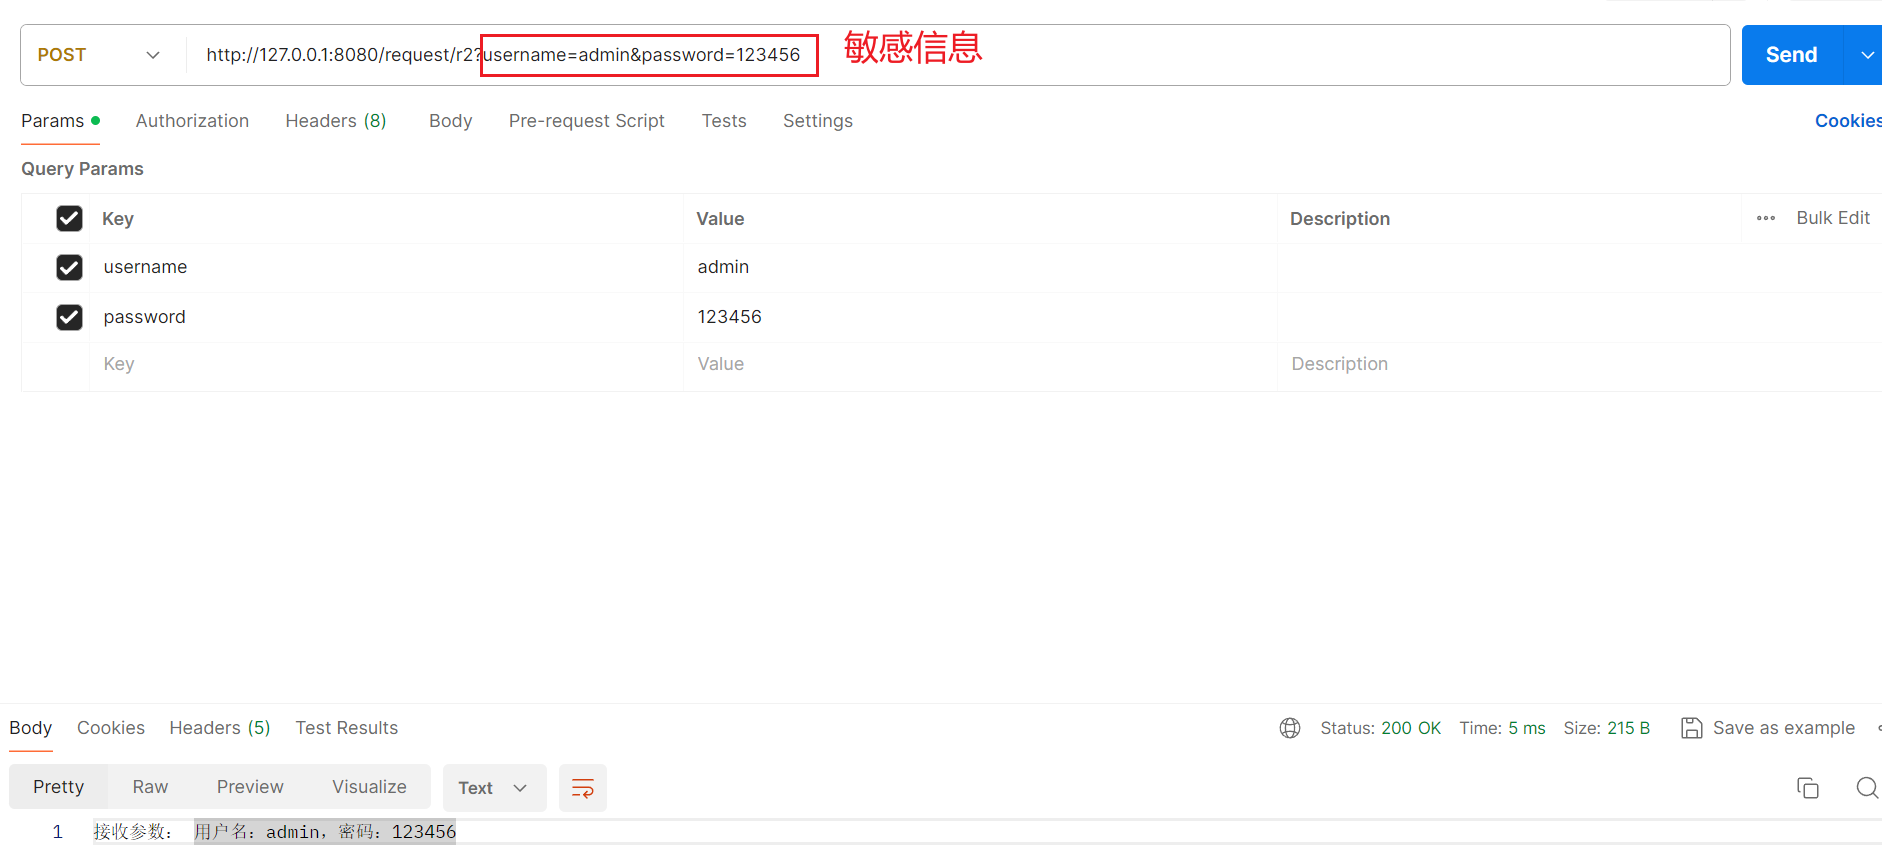
Task: Click the empty Description placeholder field
Action: [1580, 364]
